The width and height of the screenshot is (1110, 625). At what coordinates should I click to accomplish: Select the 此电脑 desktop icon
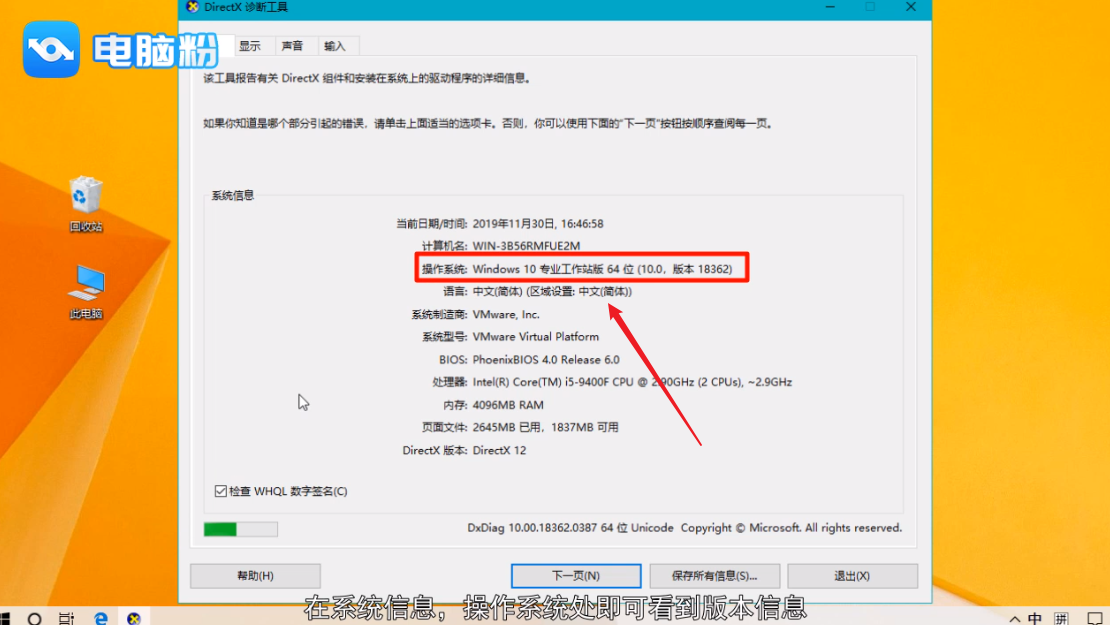86,291
